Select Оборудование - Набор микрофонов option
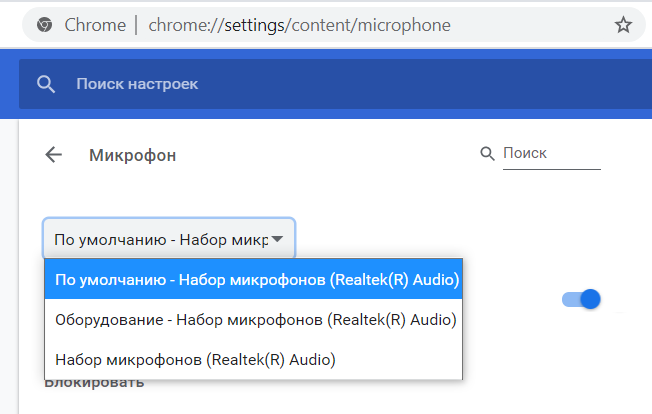Viewport: 652px width, 414px height. tap(254, 319)
